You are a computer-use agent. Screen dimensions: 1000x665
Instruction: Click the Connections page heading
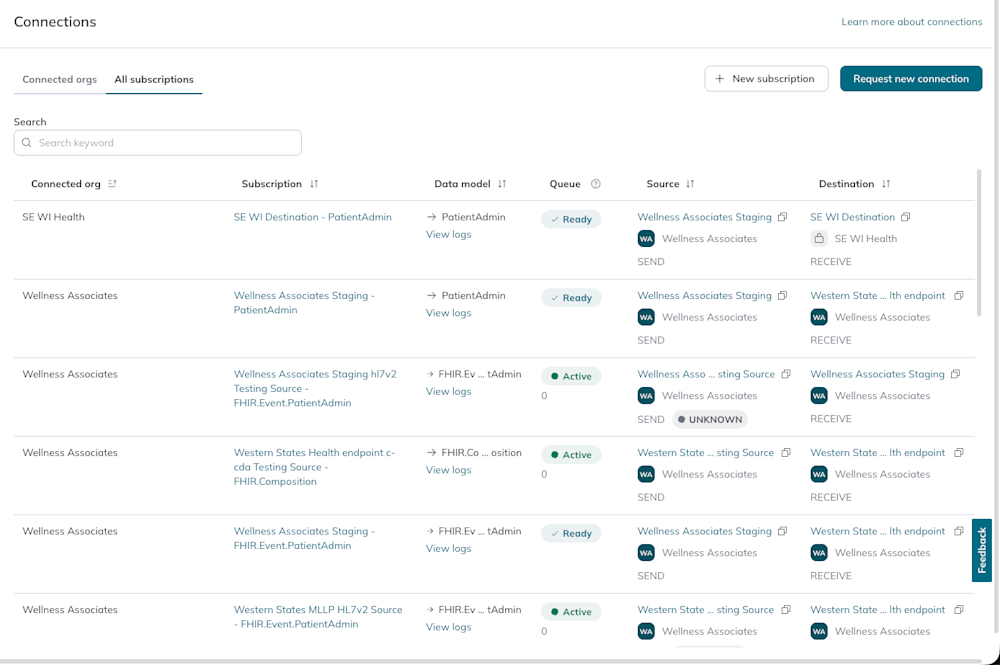(55, 22)
